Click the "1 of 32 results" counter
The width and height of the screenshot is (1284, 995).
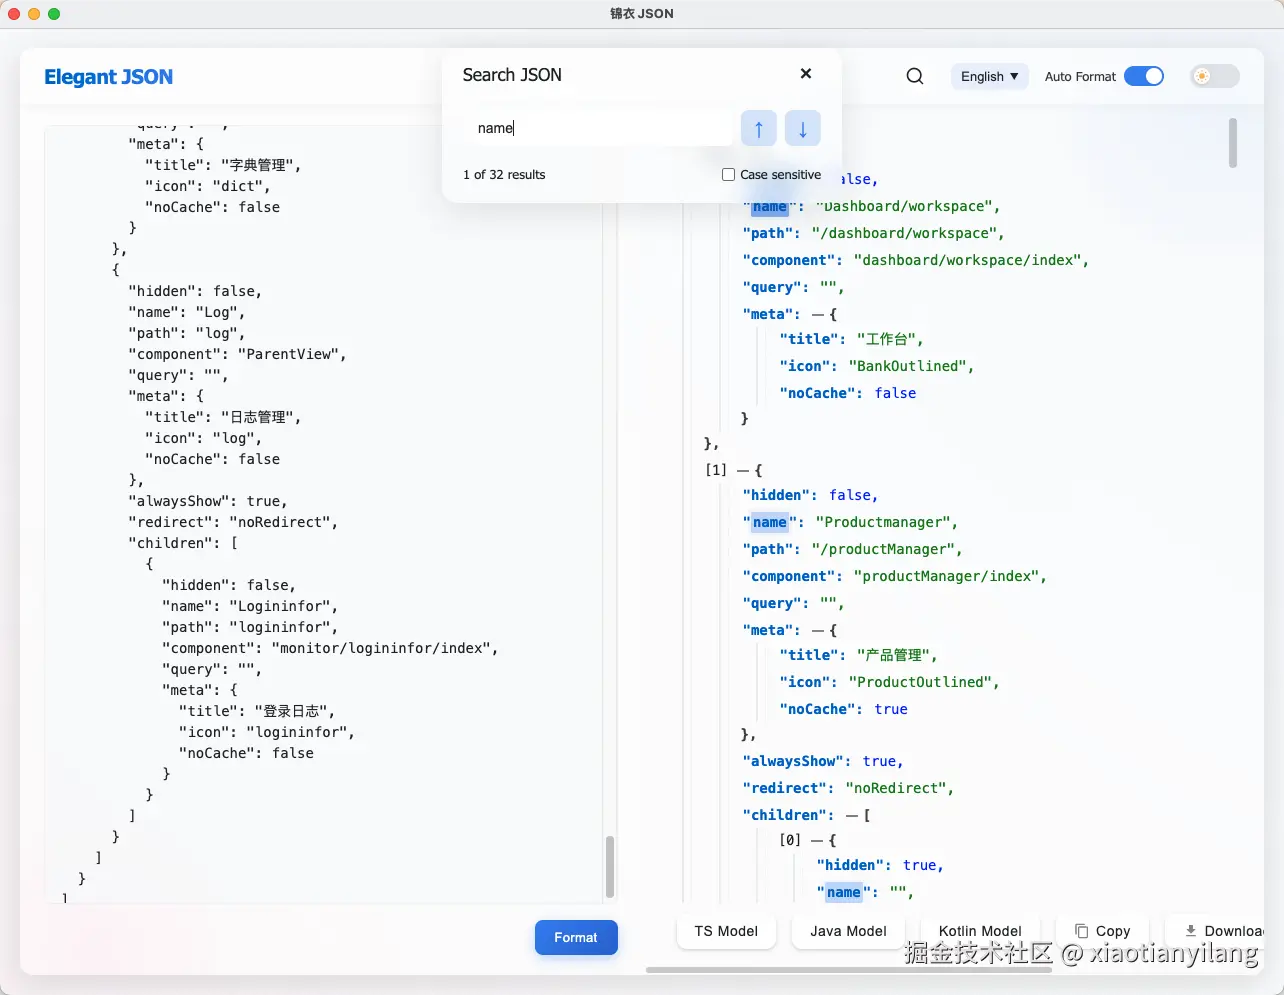pyautogui.click(x=504, y=174)
